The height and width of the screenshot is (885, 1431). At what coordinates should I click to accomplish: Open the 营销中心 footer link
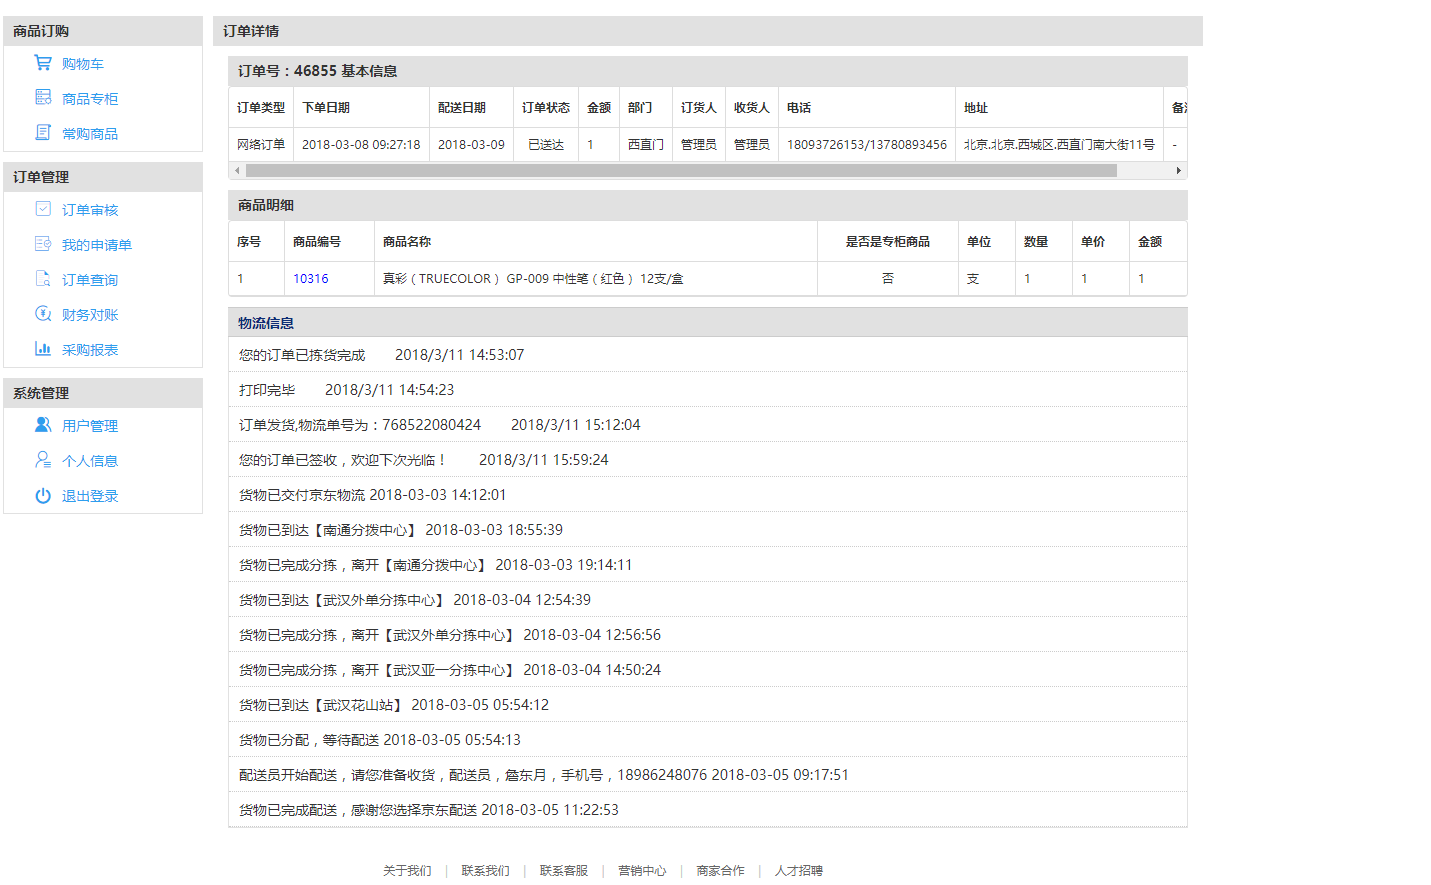[642, 871]
